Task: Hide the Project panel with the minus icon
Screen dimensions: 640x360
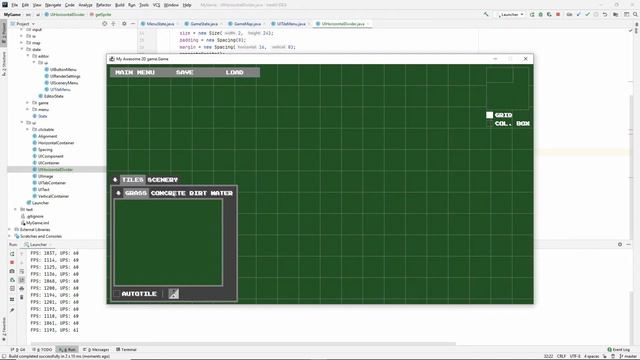Action: pyautogui.click(x=133, y=24)
